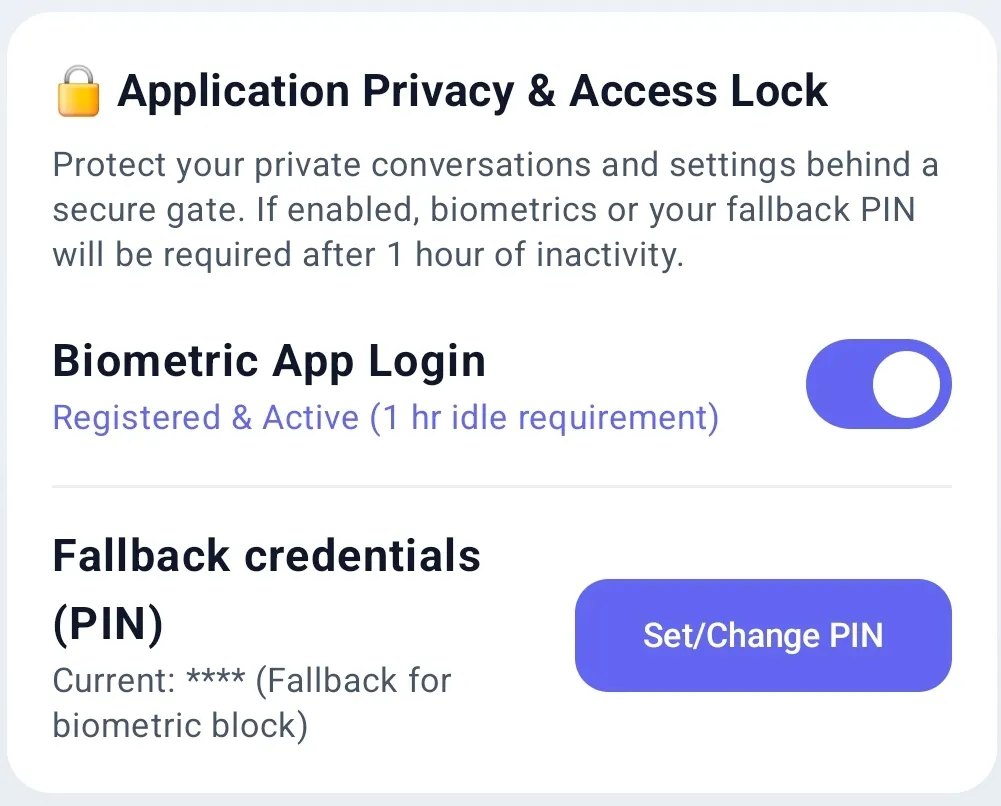
Task: Click the Fallback credentials heading
Action: (266, 555)
